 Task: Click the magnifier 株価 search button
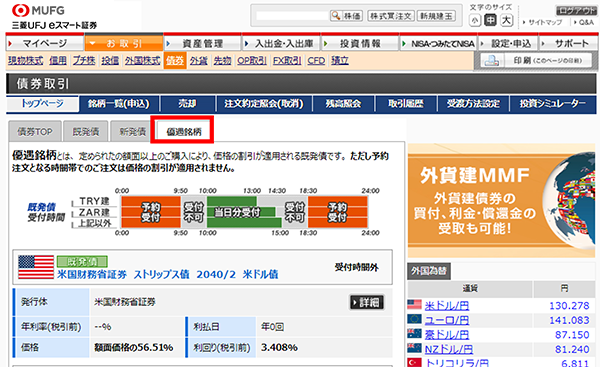coord(346,16)
